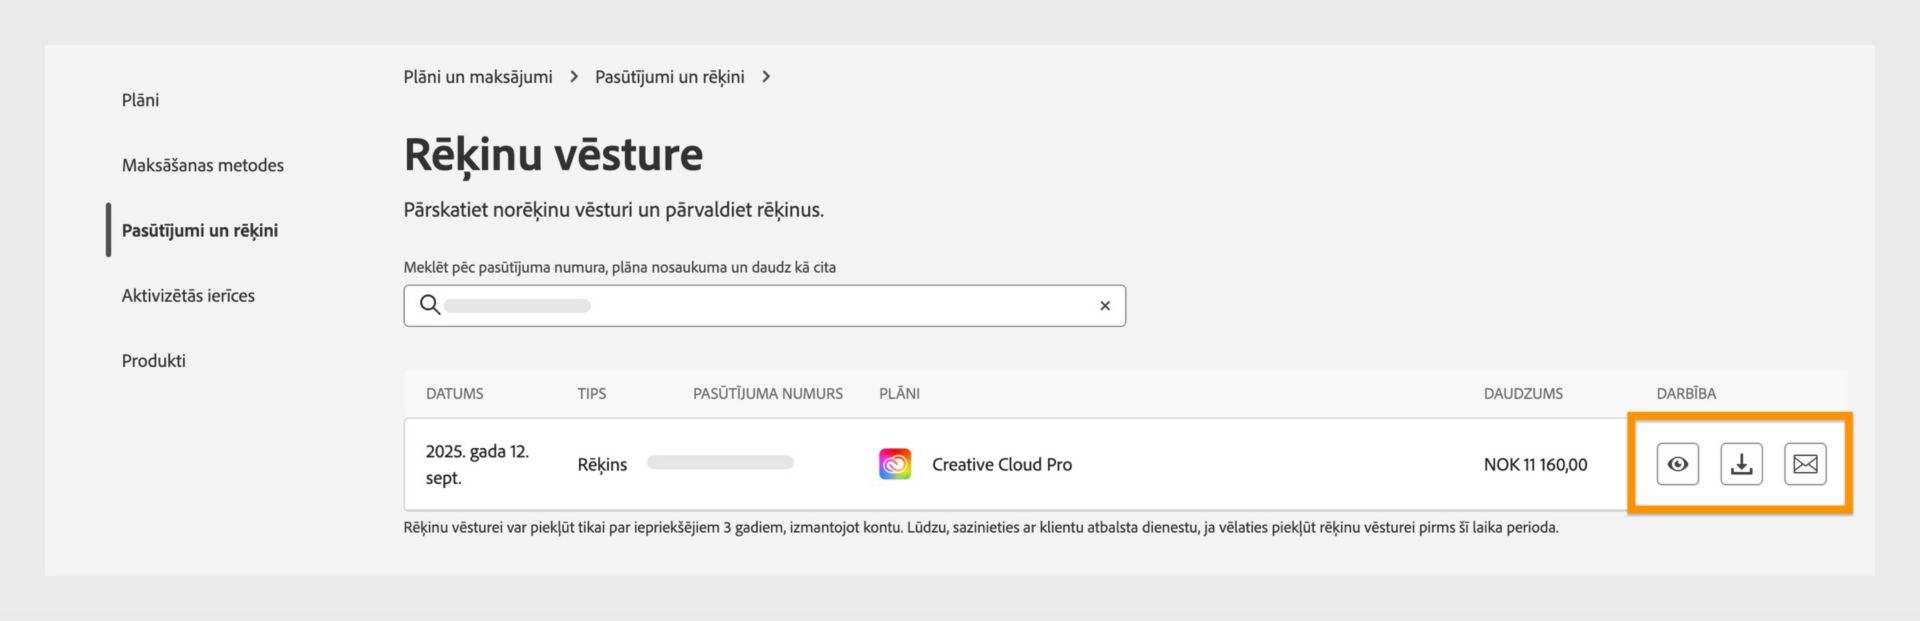
Task: Click chevron after Pasūtījumi un rēķini breadcrumb
Action: (766, 77)
